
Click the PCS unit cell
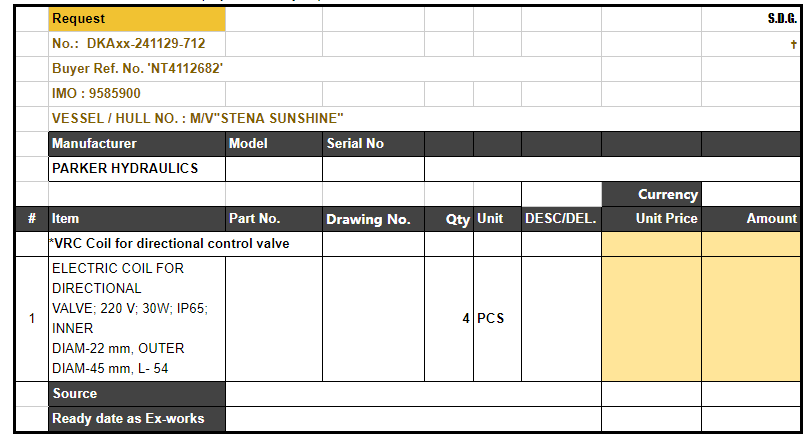point(497,319)
